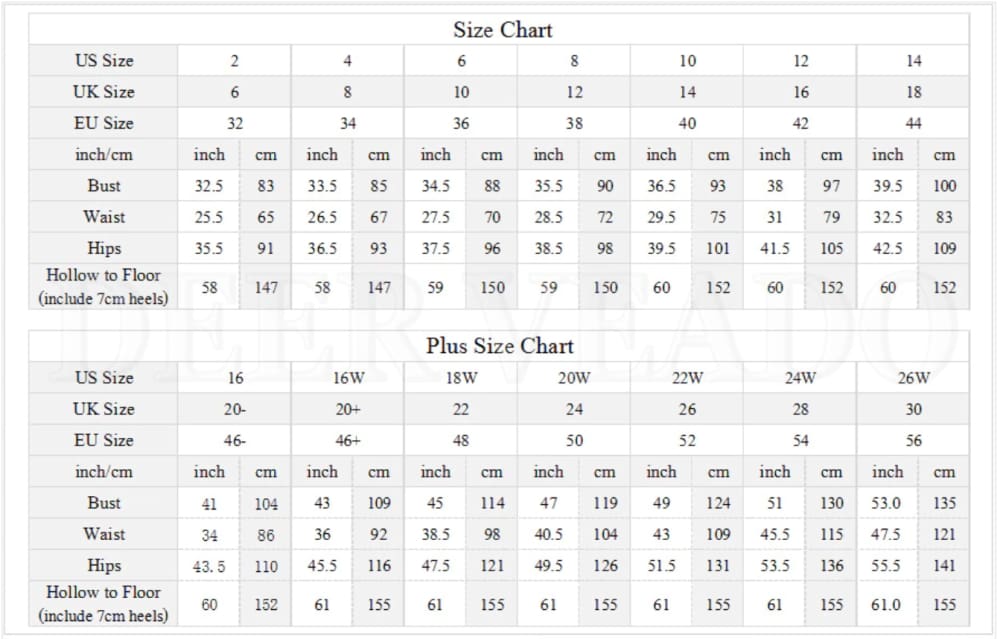Click Hips value 42.5 inch
Image resolution: width=1000 pixels, height=639 pixels.
887,248
